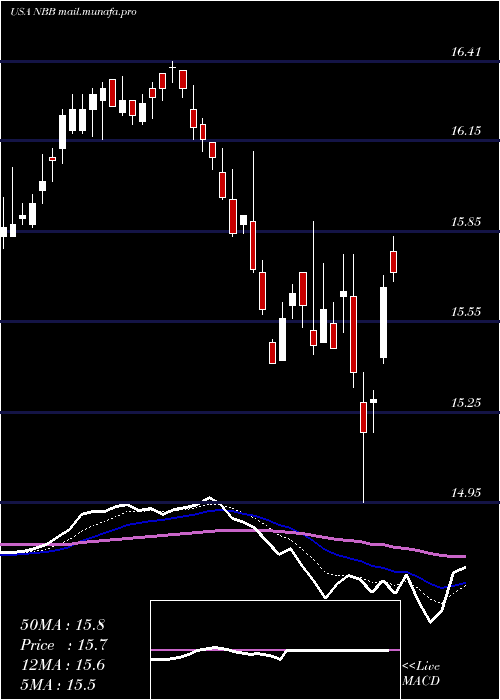Select the 14.95 price level label
The image size is (500, 700).
pos(466,493)
